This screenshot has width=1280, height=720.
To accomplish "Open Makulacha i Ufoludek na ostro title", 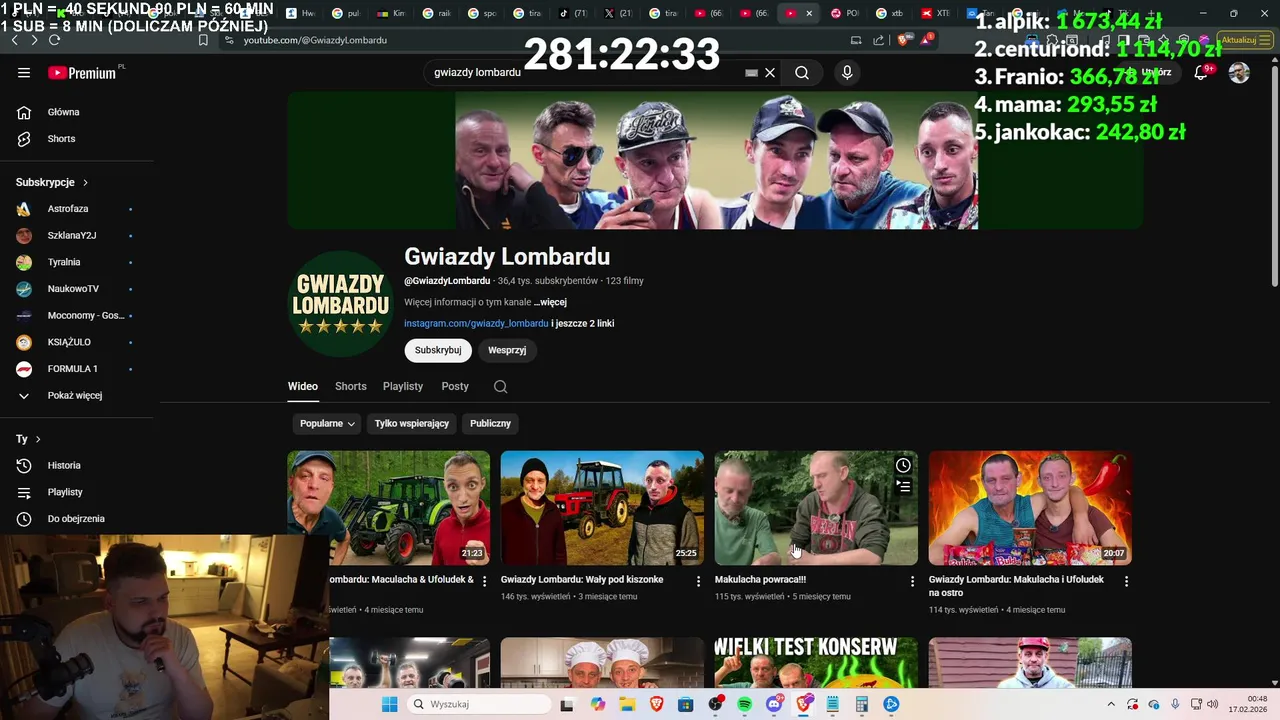I will [1016, 586].
